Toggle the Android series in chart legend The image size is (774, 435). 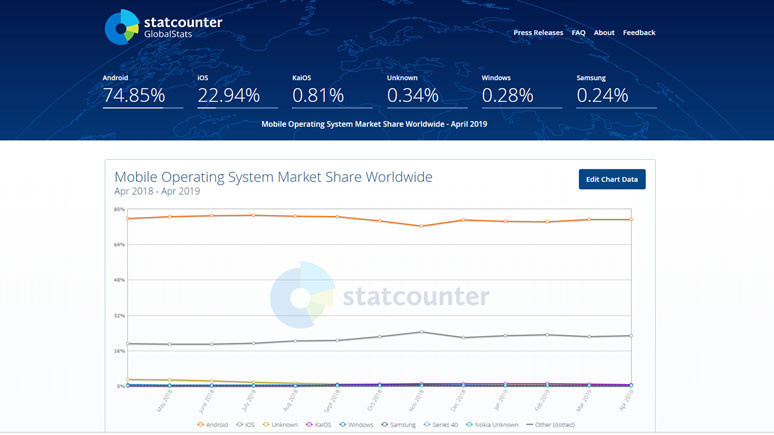[214, 424]
